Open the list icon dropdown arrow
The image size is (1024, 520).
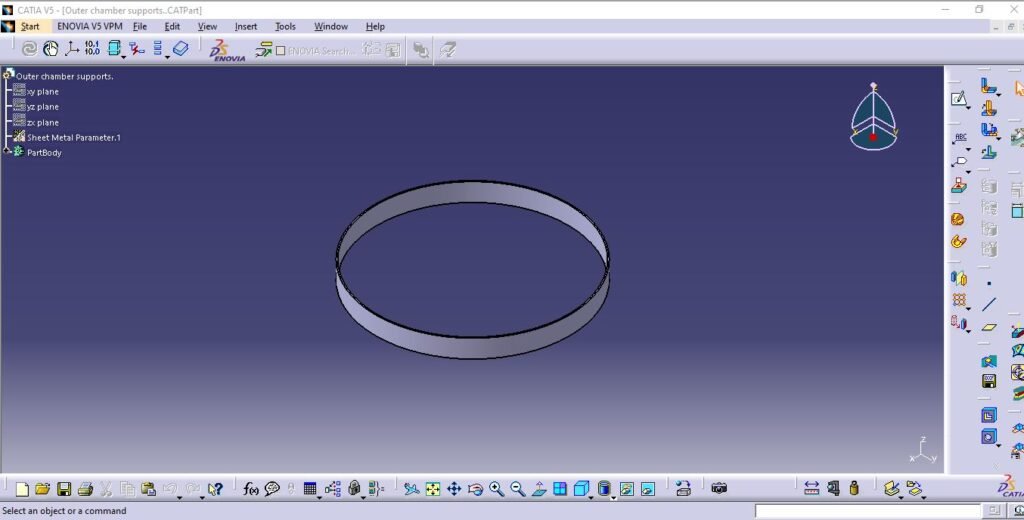coord(167,57)
